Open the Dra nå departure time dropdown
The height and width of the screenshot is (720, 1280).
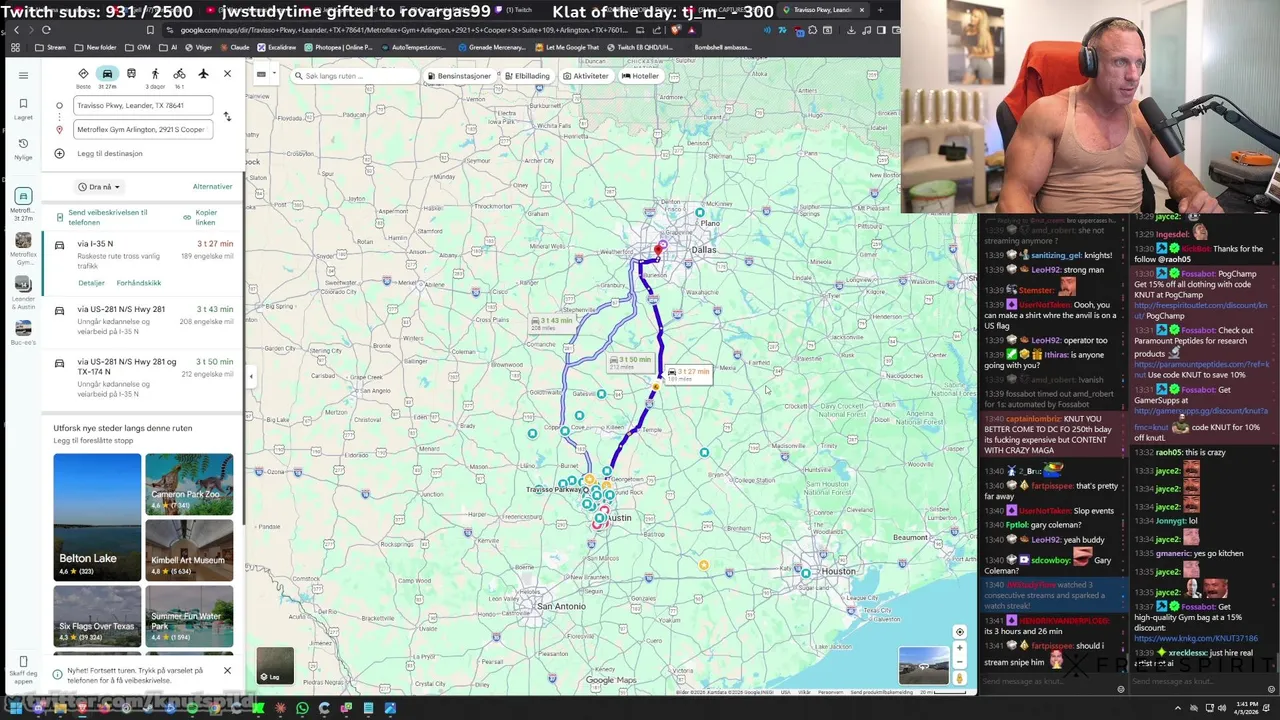(99, 187)
